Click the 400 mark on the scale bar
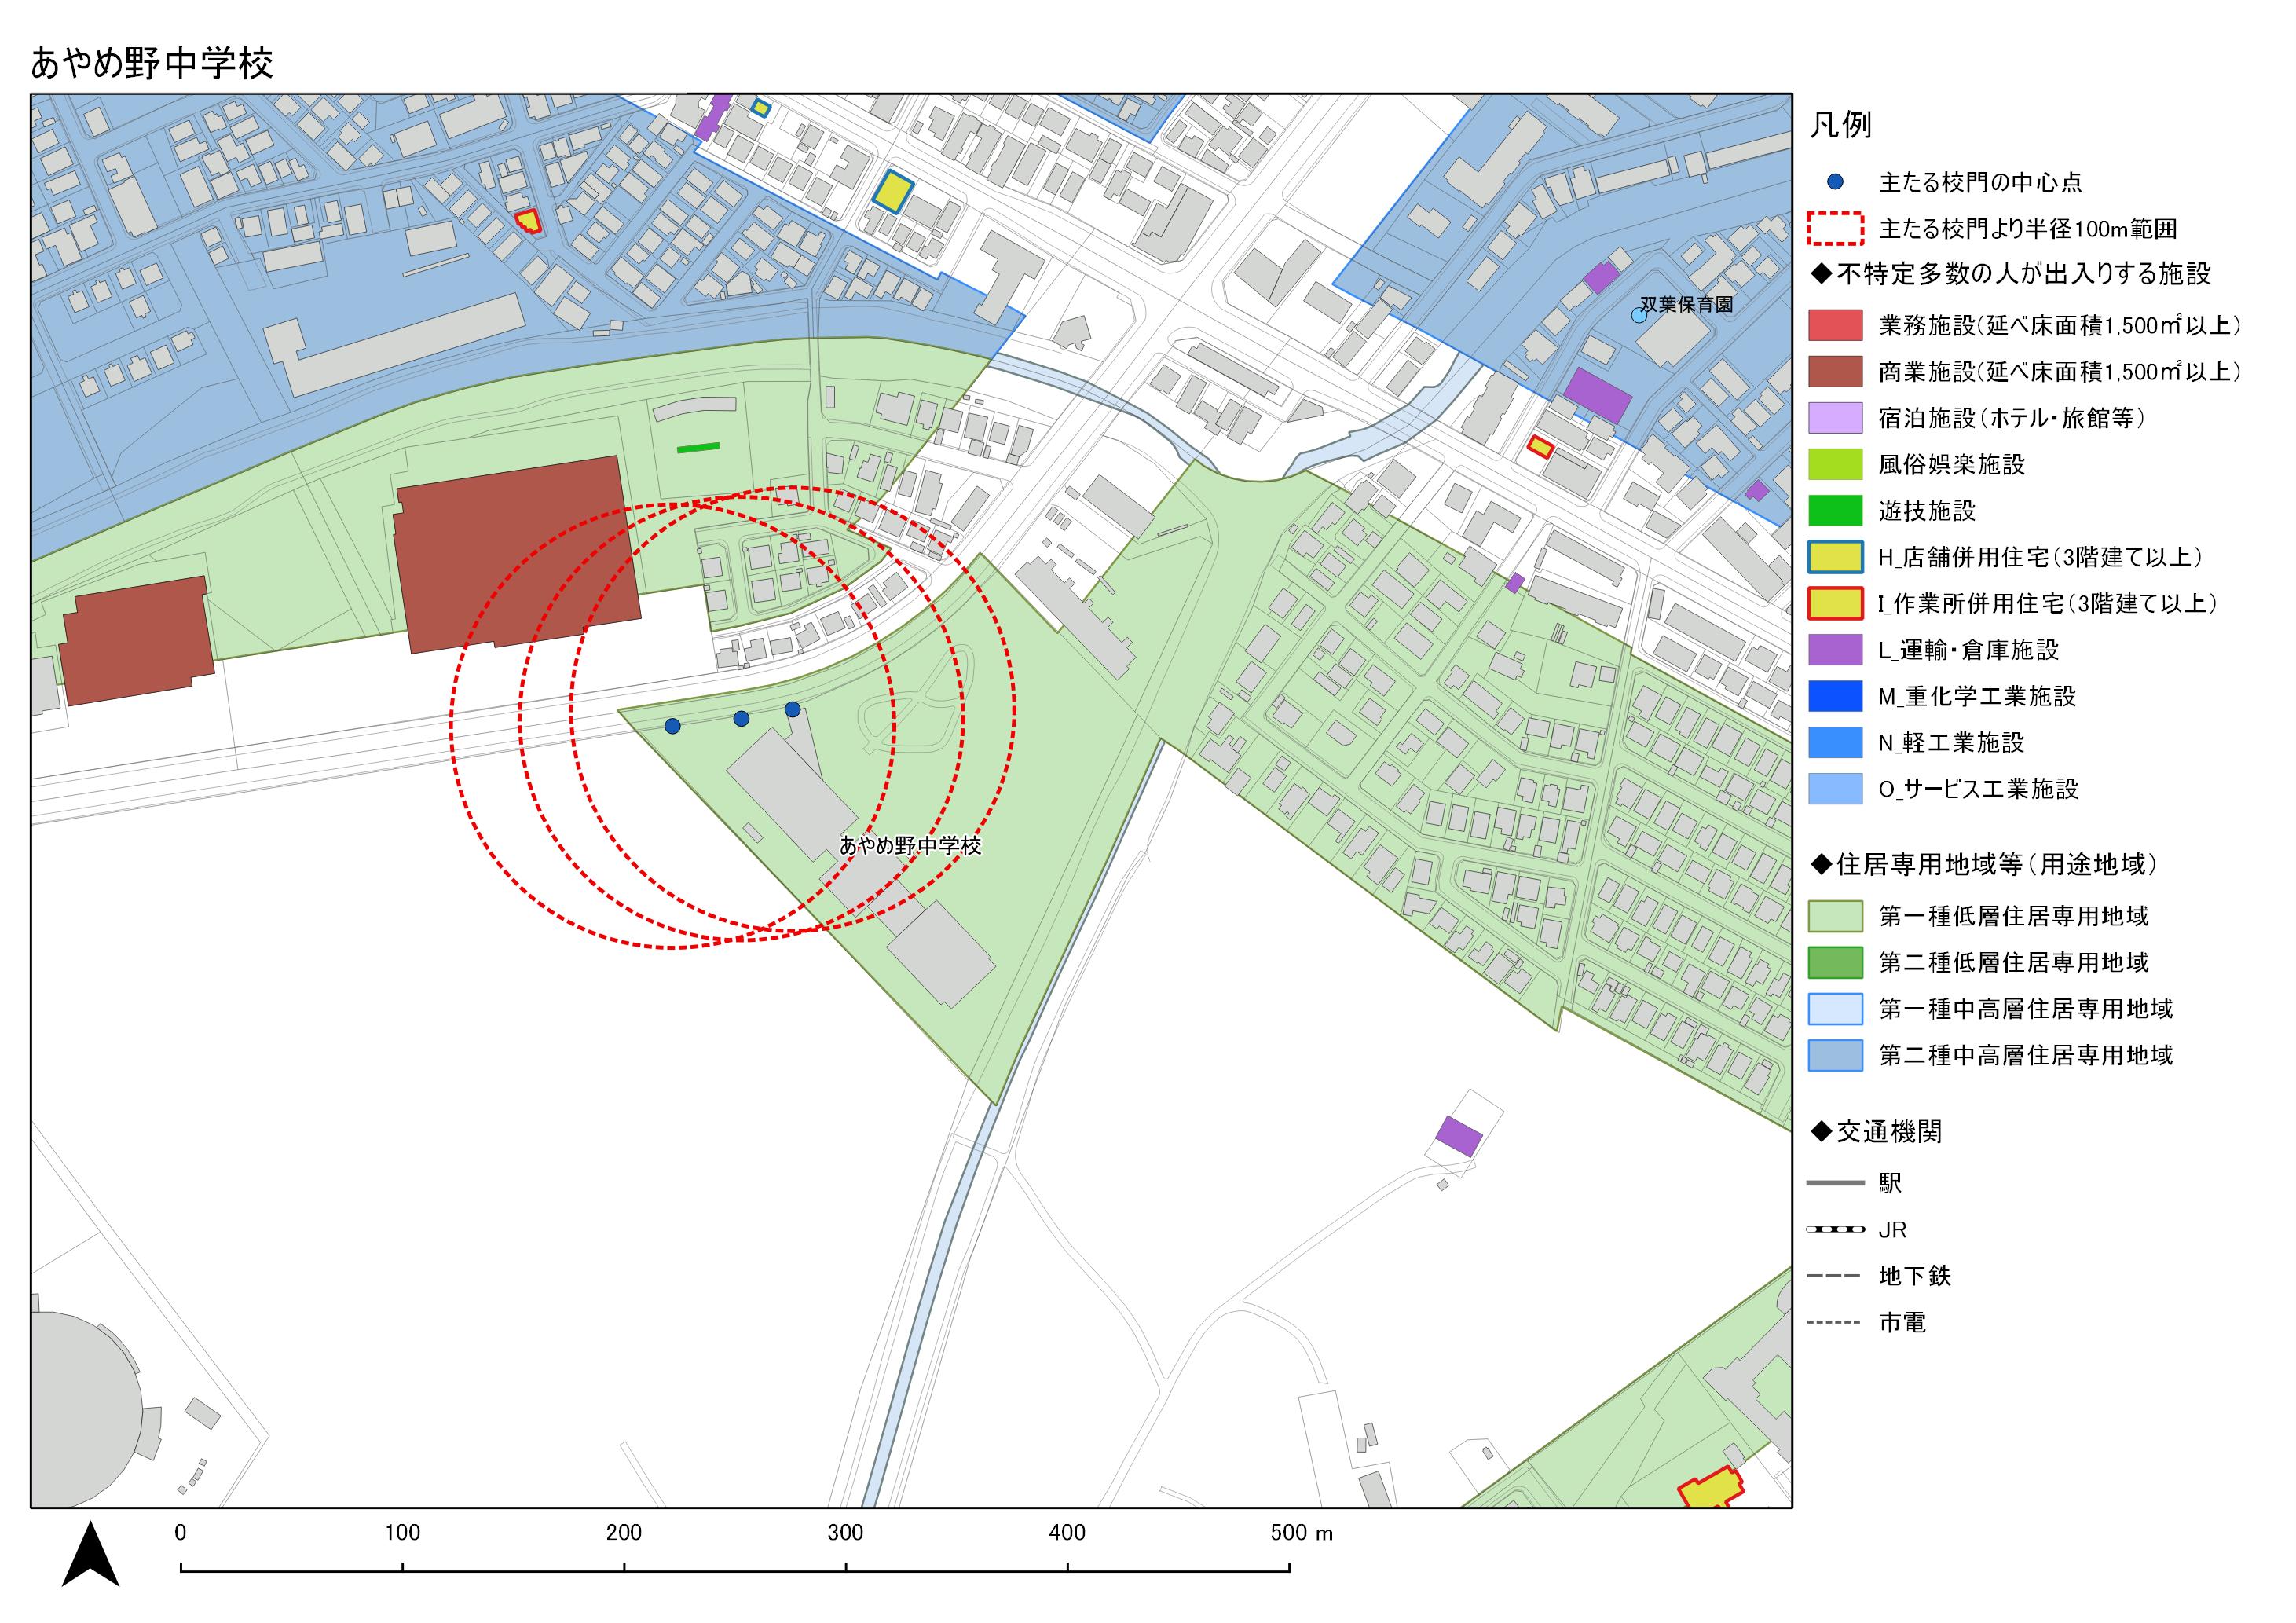The height and width of the screenshot is (1623, 2296). point(1067,1533)
